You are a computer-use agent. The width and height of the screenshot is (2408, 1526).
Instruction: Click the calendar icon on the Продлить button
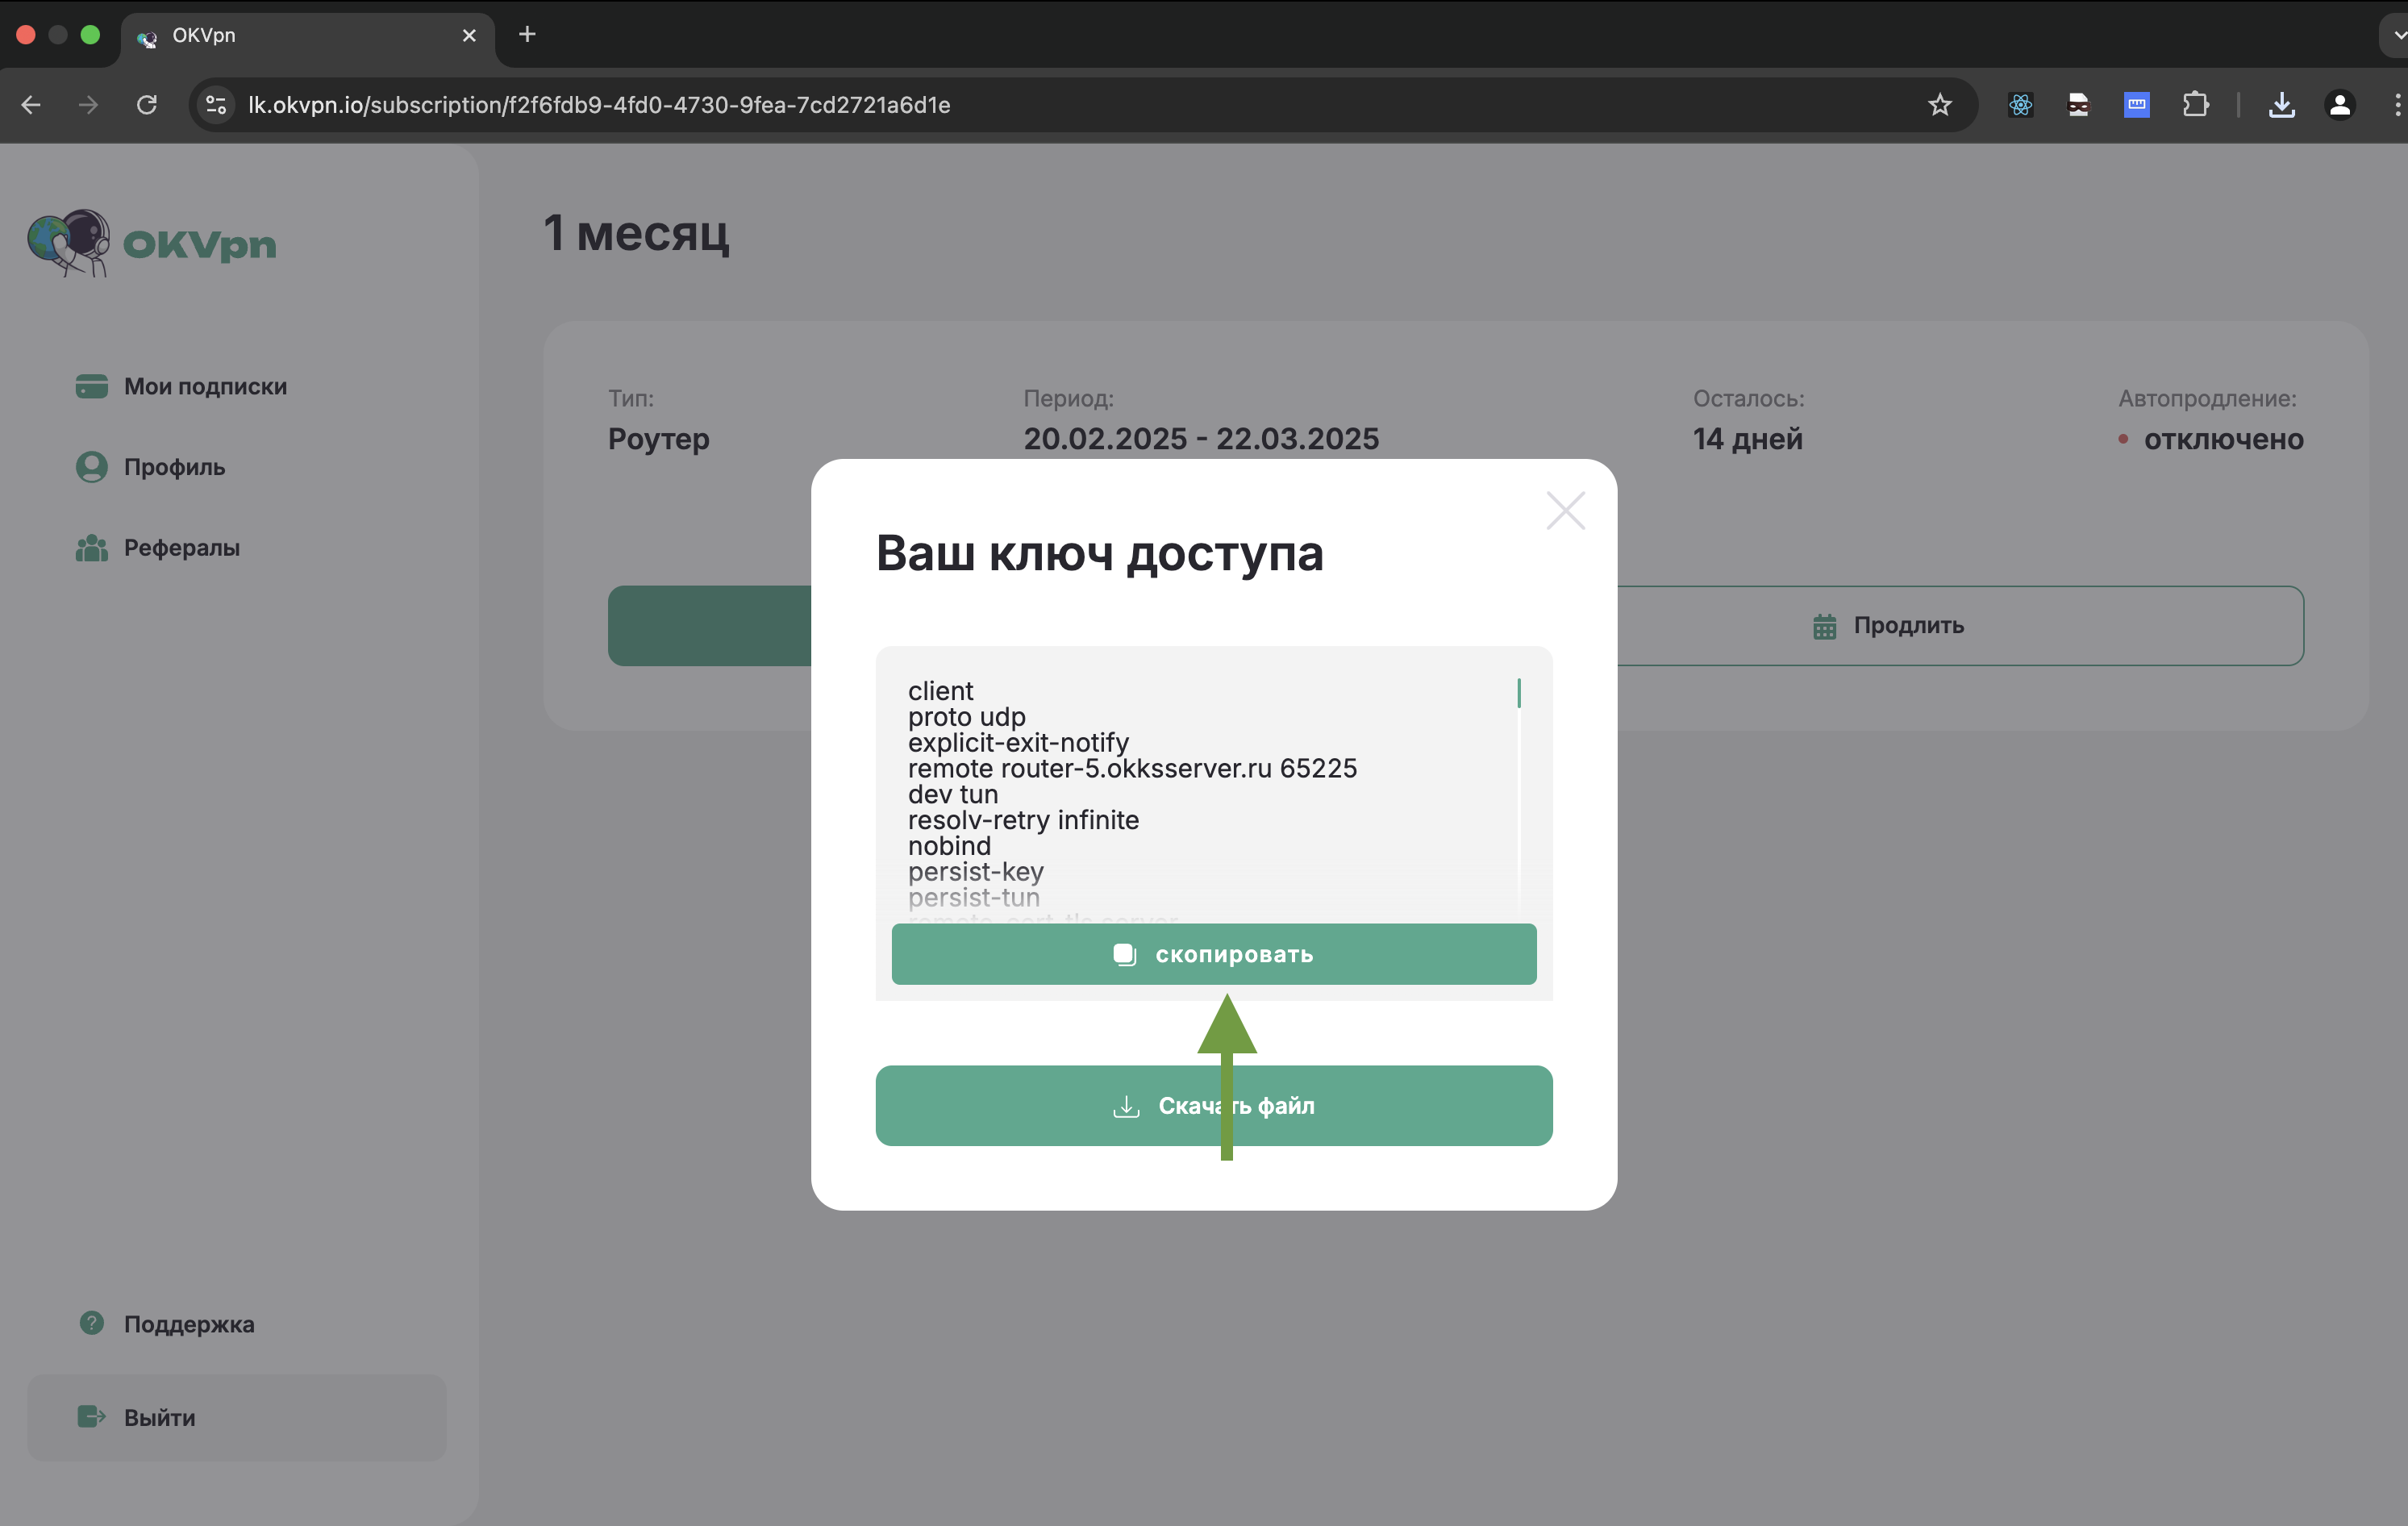pos(1824,625)
